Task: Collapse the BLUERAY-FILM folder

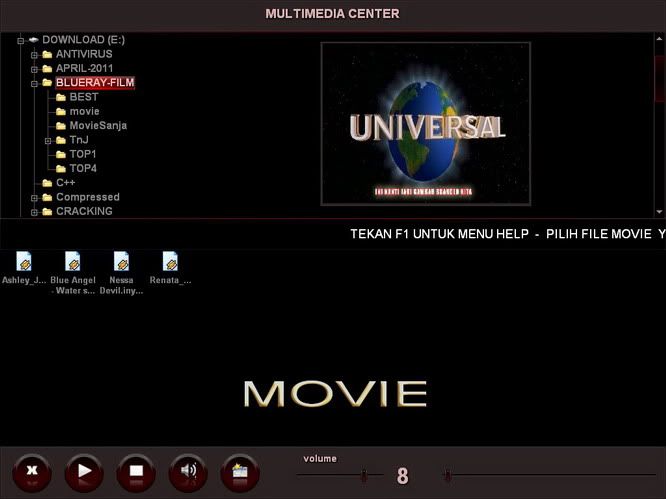Action: pos(34,84)
